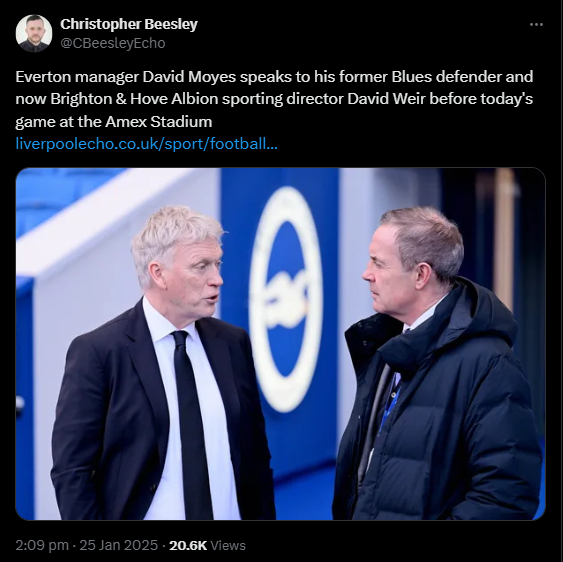View the 20.6K views count

pyautogui.click(x=188, y=545)
